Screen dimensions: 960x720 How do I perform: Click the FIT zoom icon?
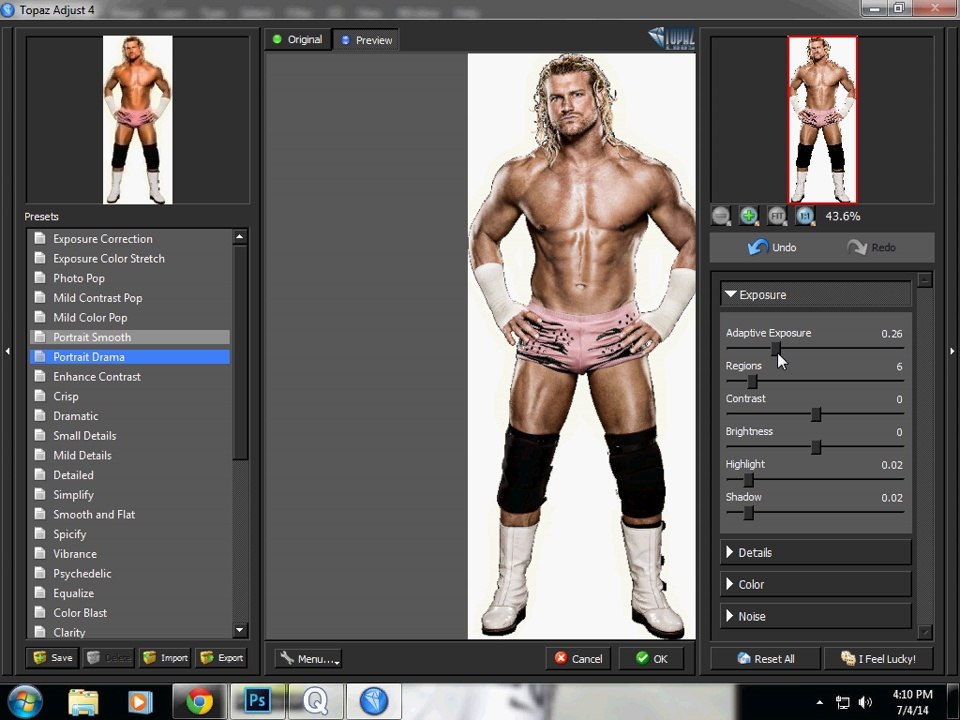[777, 216]
